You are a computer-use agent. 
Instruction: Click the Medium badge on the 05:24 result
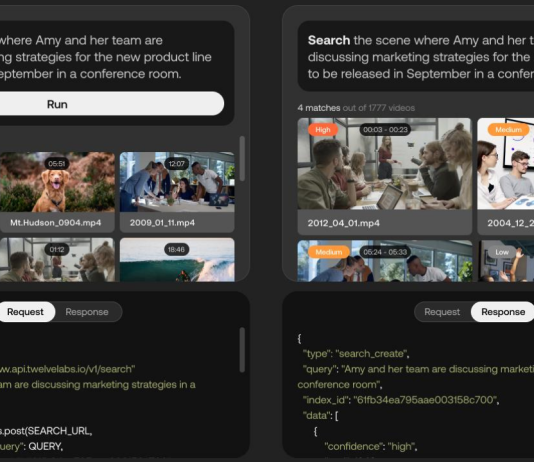click(x=329, y=252)
